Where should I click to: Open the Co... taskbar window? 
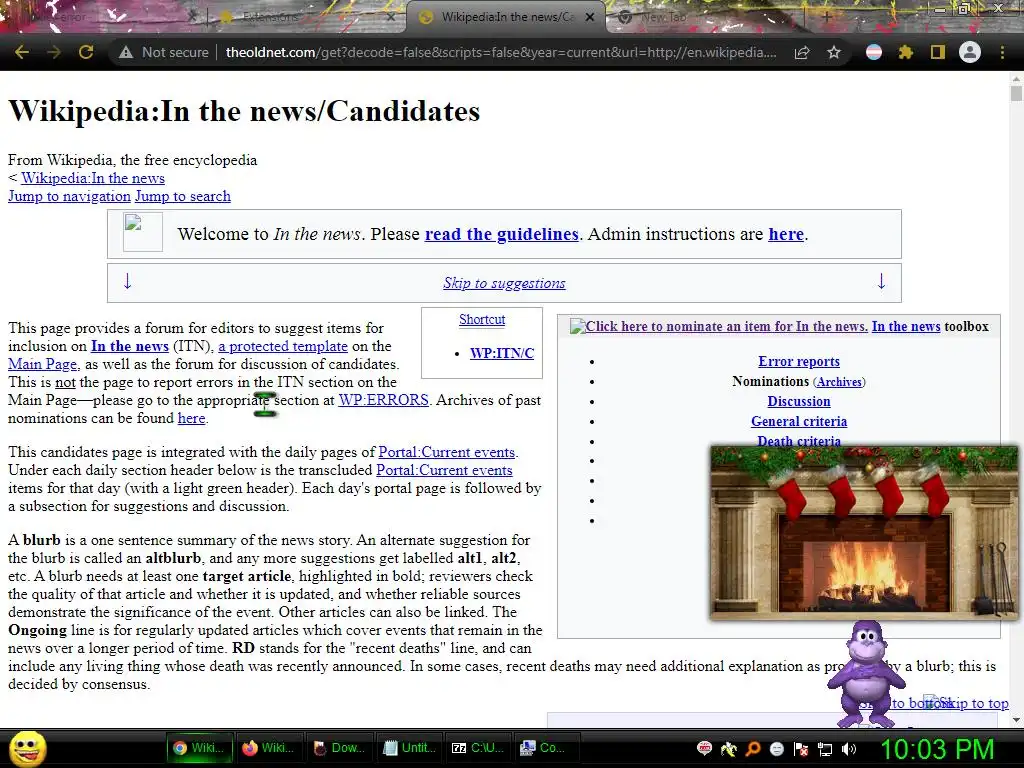click(x=548, y=748)
